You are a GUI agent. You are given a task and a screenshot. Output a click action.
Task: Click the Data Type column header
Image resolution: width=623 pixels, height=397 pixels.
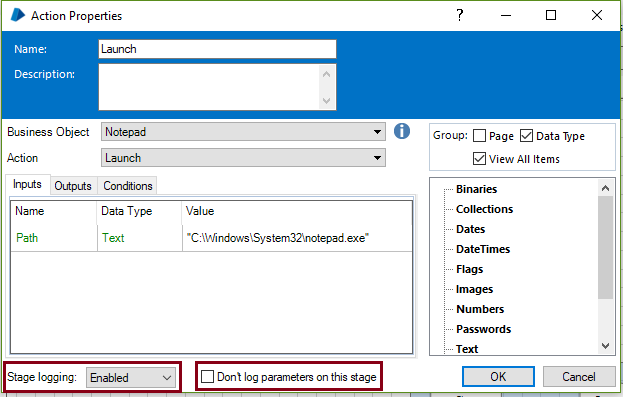click(x=139, y=211)
